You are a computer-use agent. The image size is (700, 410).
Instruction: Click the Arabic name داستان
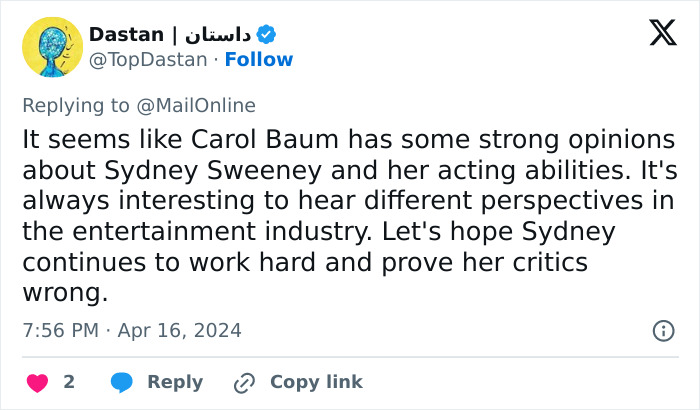click(217, 35)
